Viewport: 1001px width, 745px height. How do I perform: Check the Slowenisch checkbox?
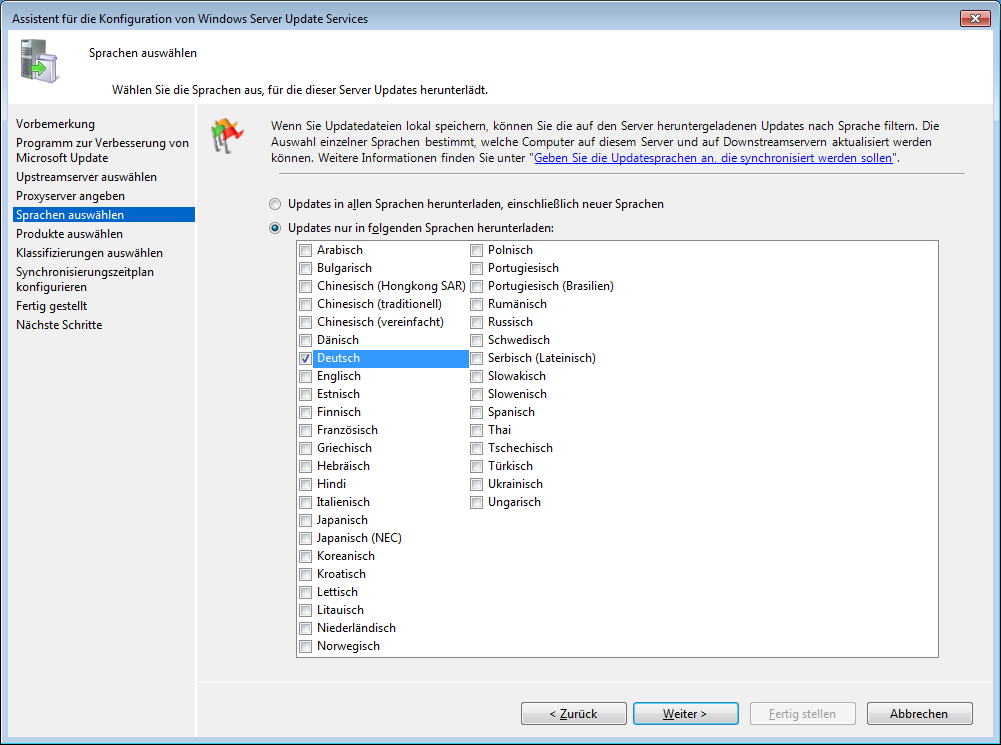click(476, 395)
